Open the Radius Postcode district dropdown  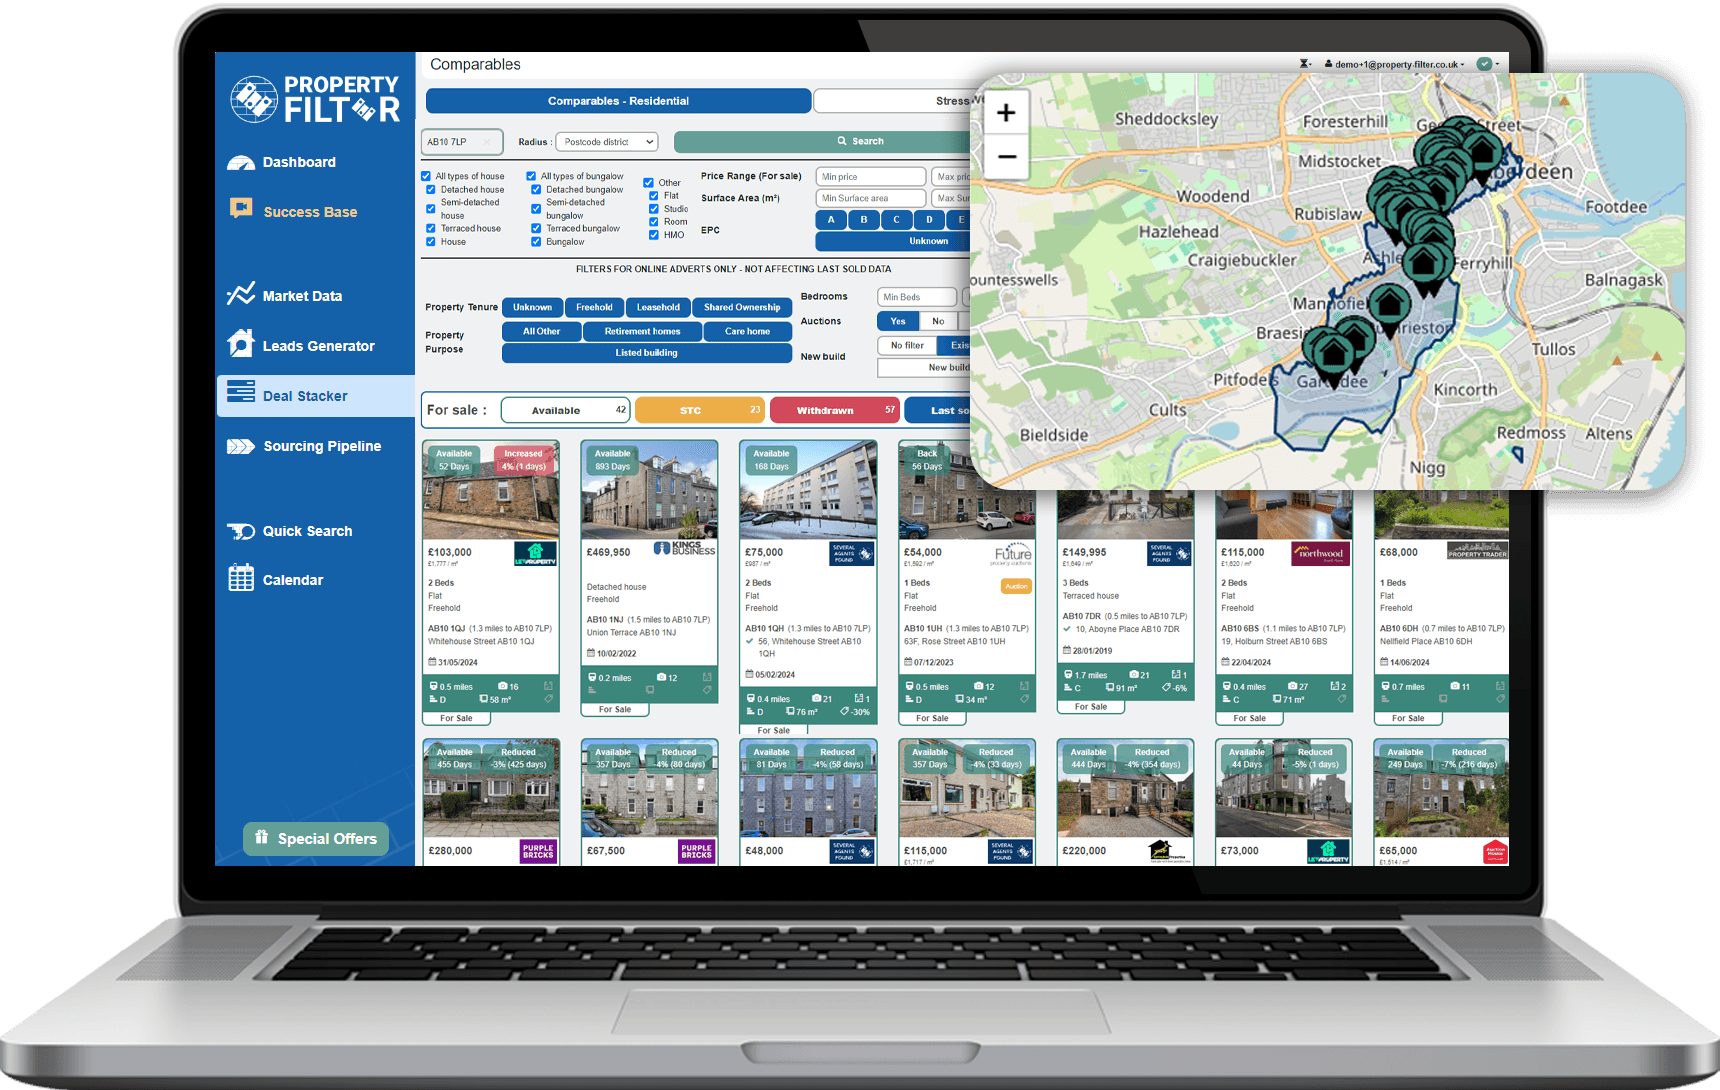tap(607, 142)
